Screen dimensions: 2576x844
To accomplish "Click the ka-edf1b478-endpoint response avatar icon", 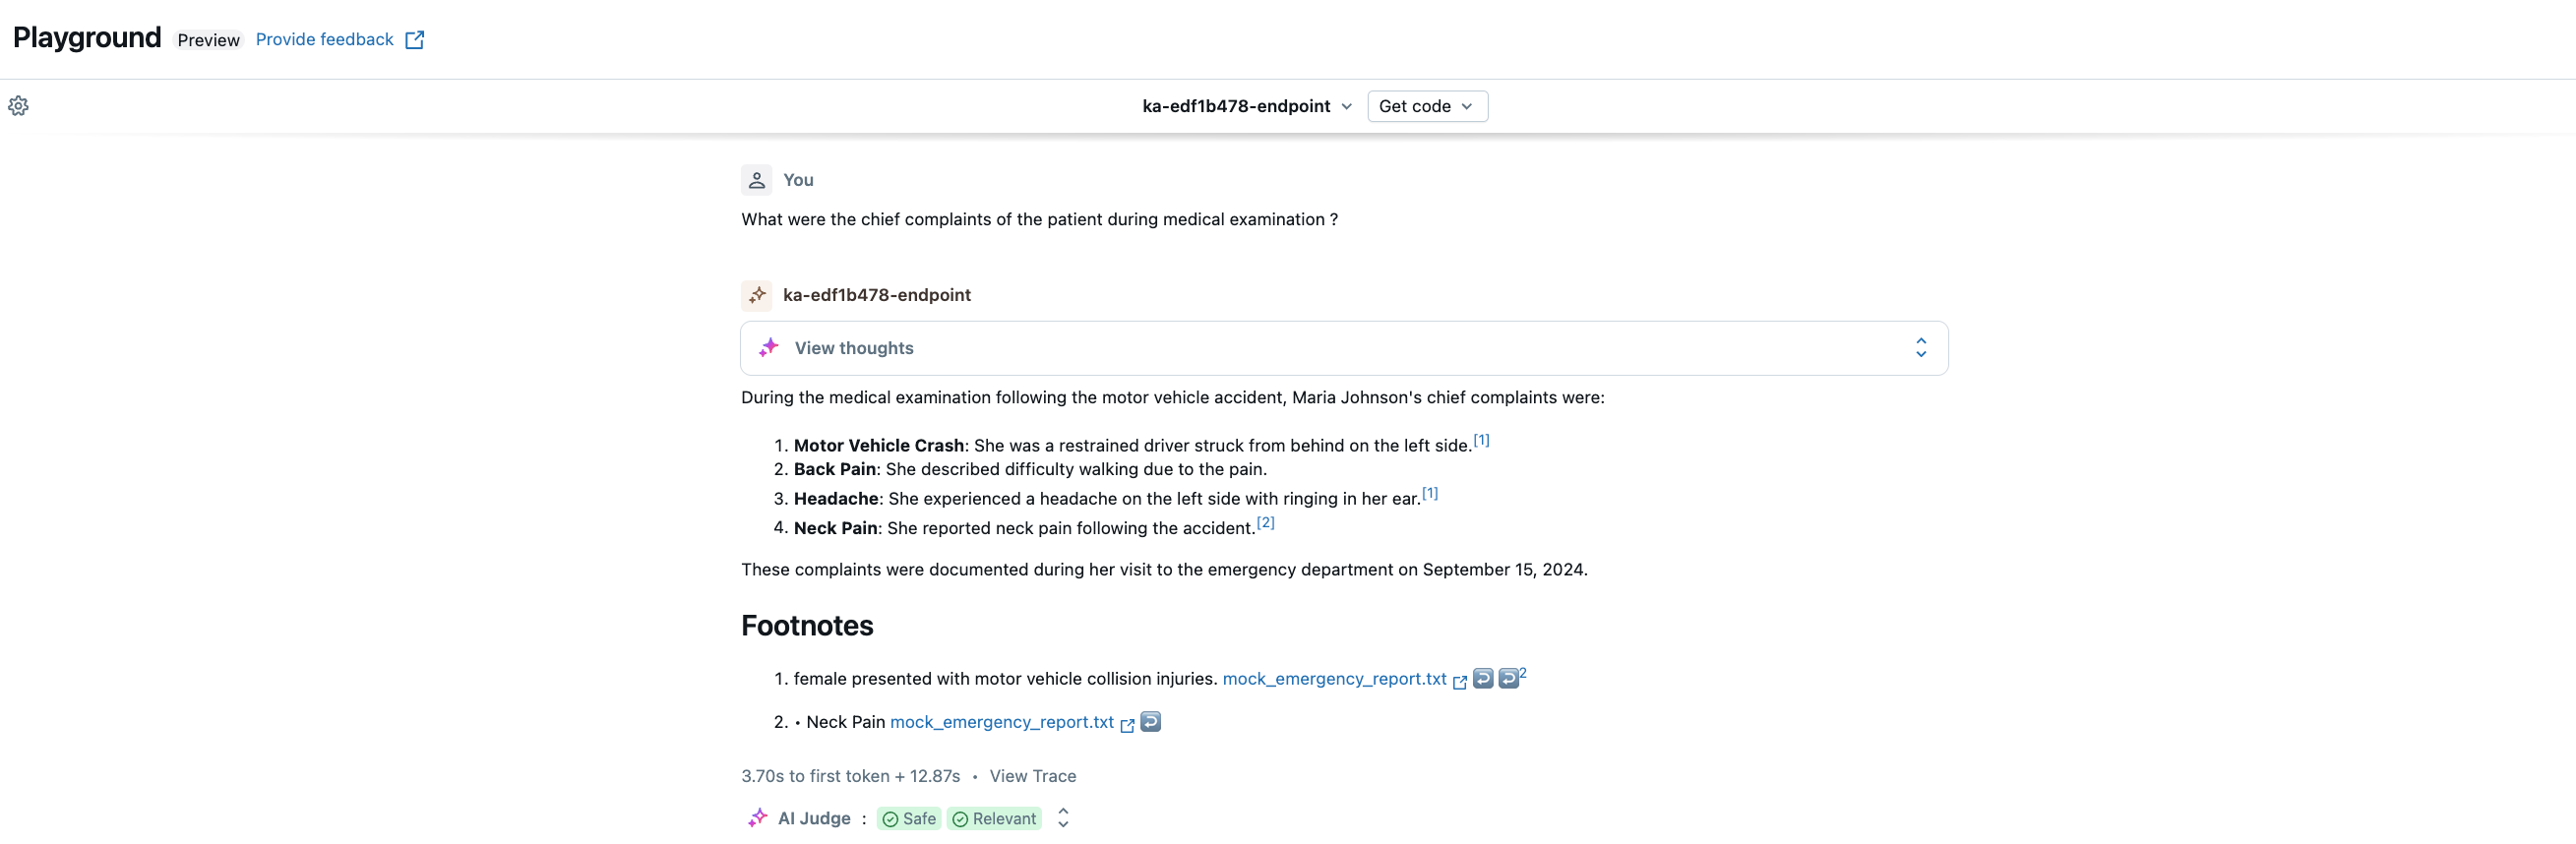I will pos(756,295).
